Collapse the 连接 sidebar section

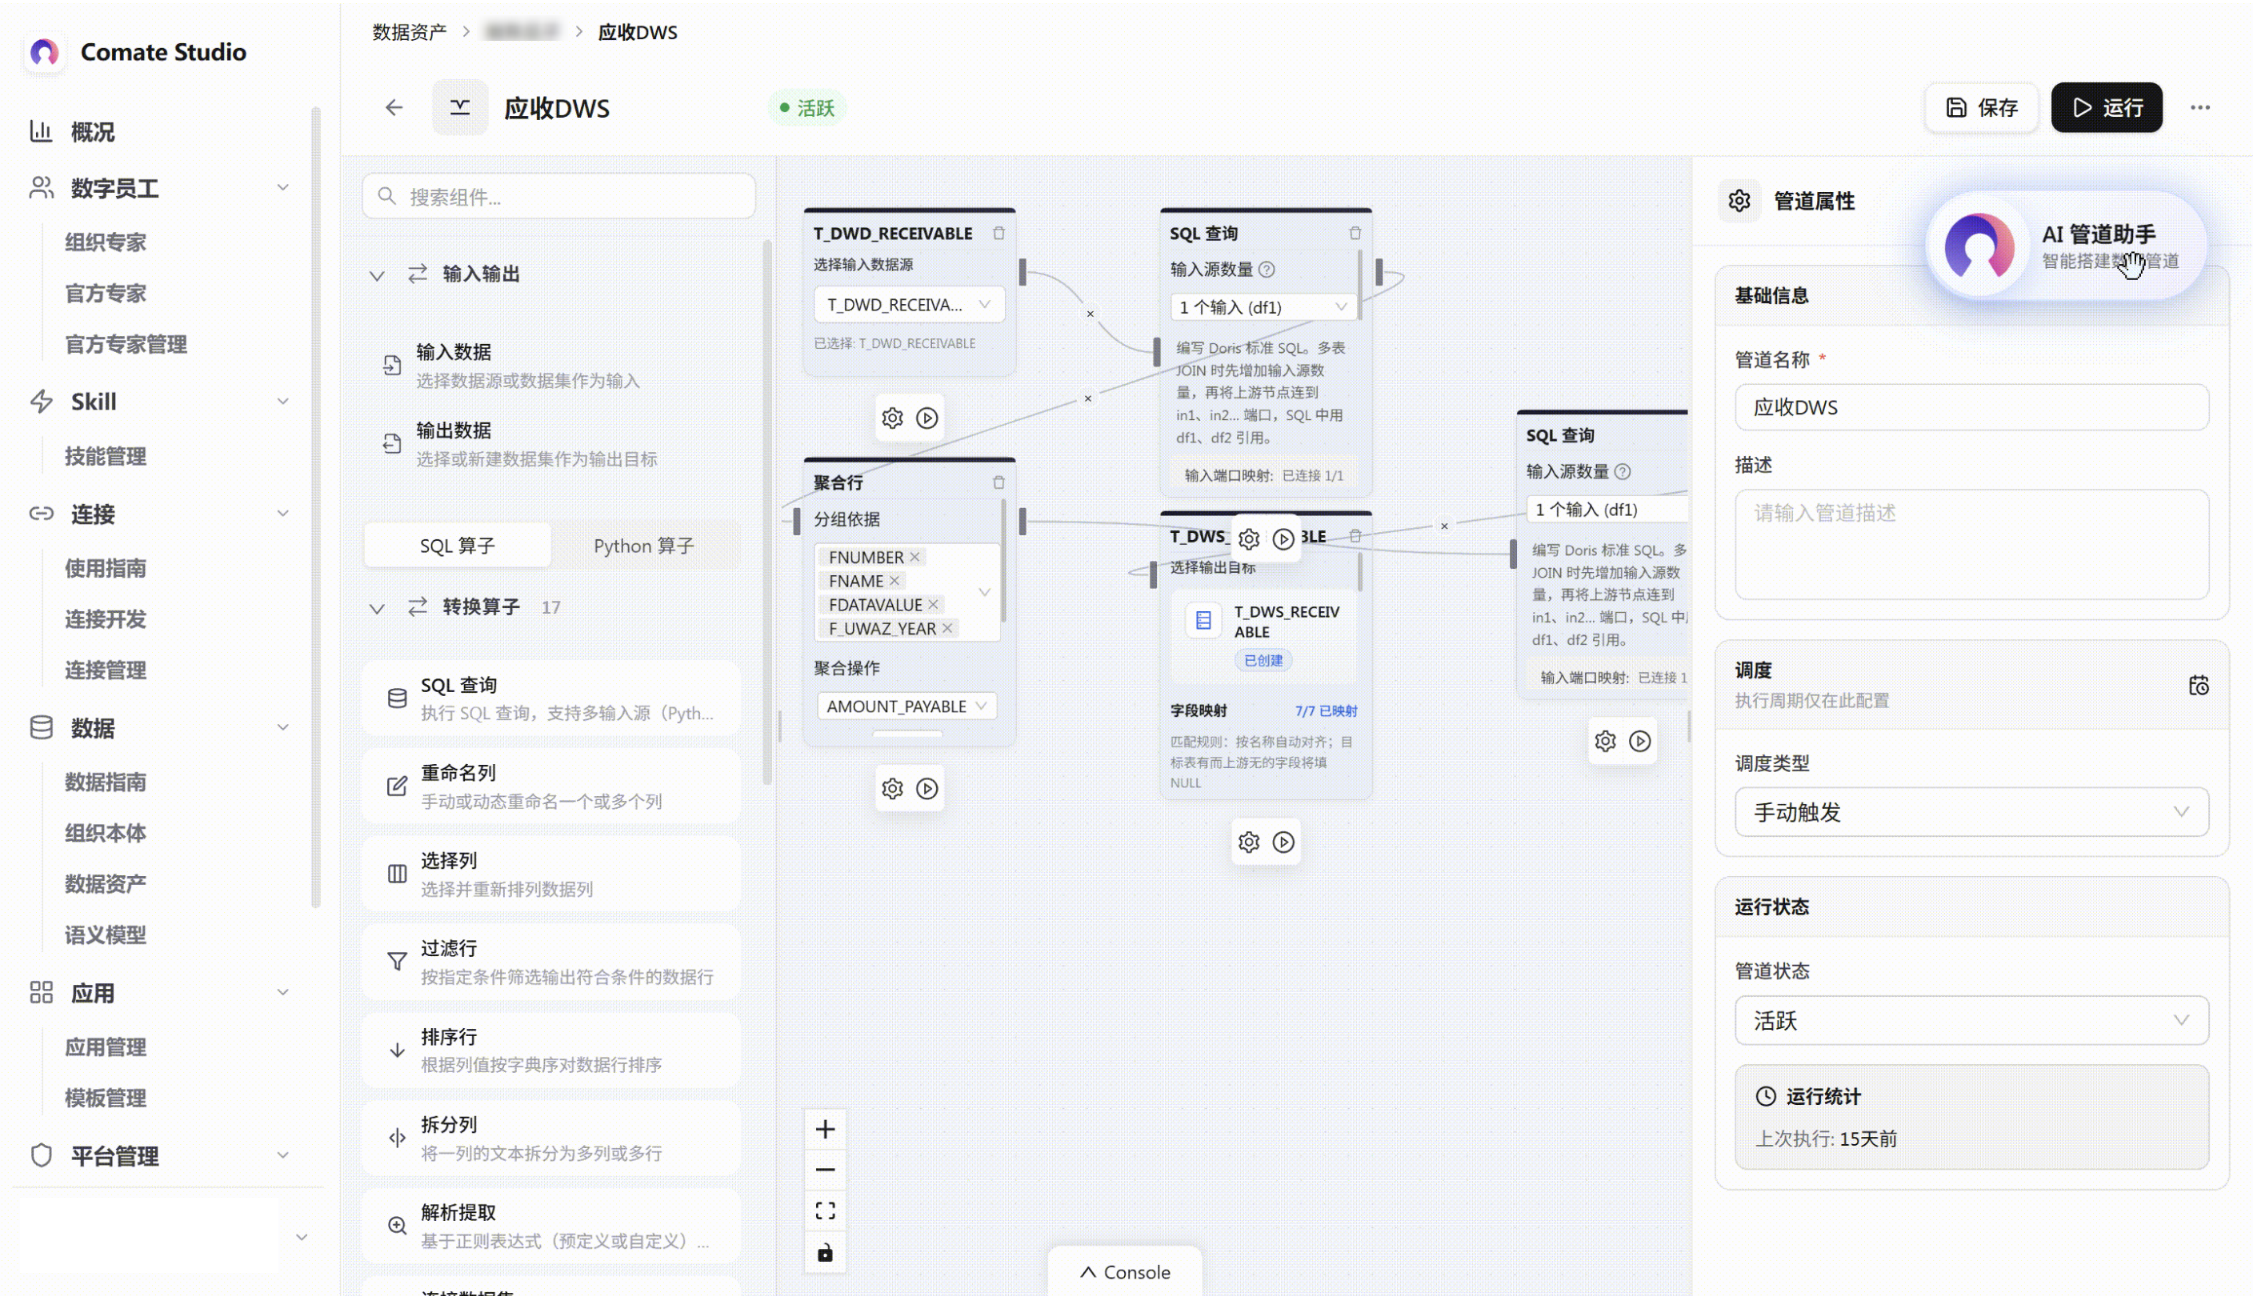(283, 514)
